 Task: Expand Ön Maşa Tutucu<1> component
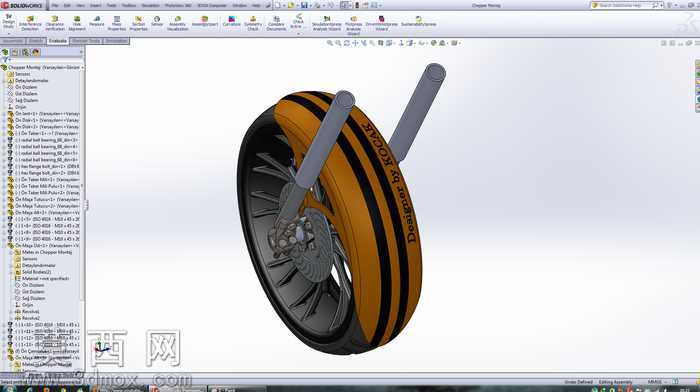coord(4,200)
